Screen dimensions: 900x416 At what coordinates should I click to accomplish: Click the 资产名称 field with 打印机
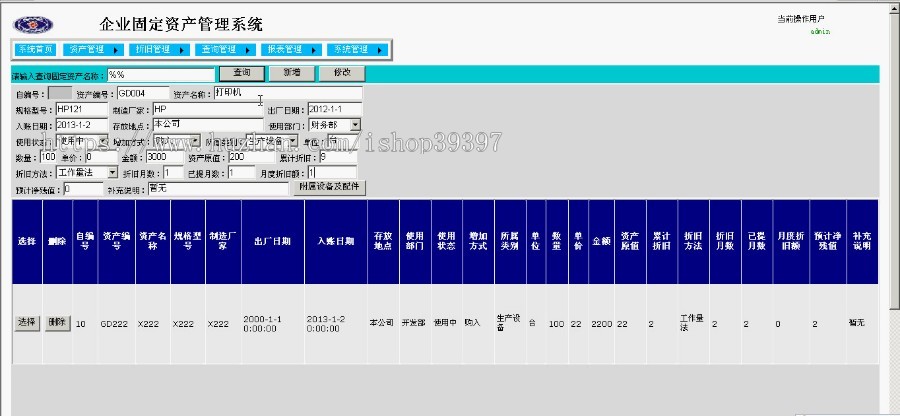tap(288, 93)
